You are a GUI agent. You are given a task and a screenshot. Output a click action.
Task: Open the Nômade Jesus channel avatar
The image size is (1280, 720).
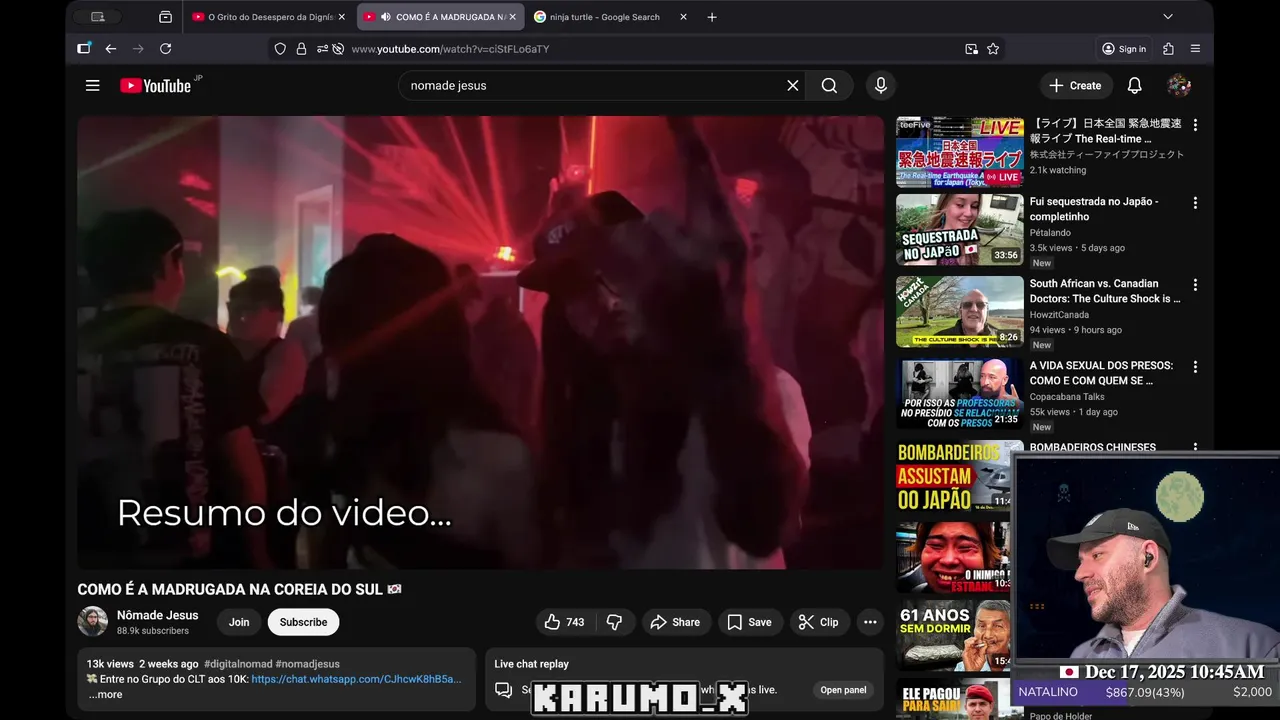click(93, 622)
